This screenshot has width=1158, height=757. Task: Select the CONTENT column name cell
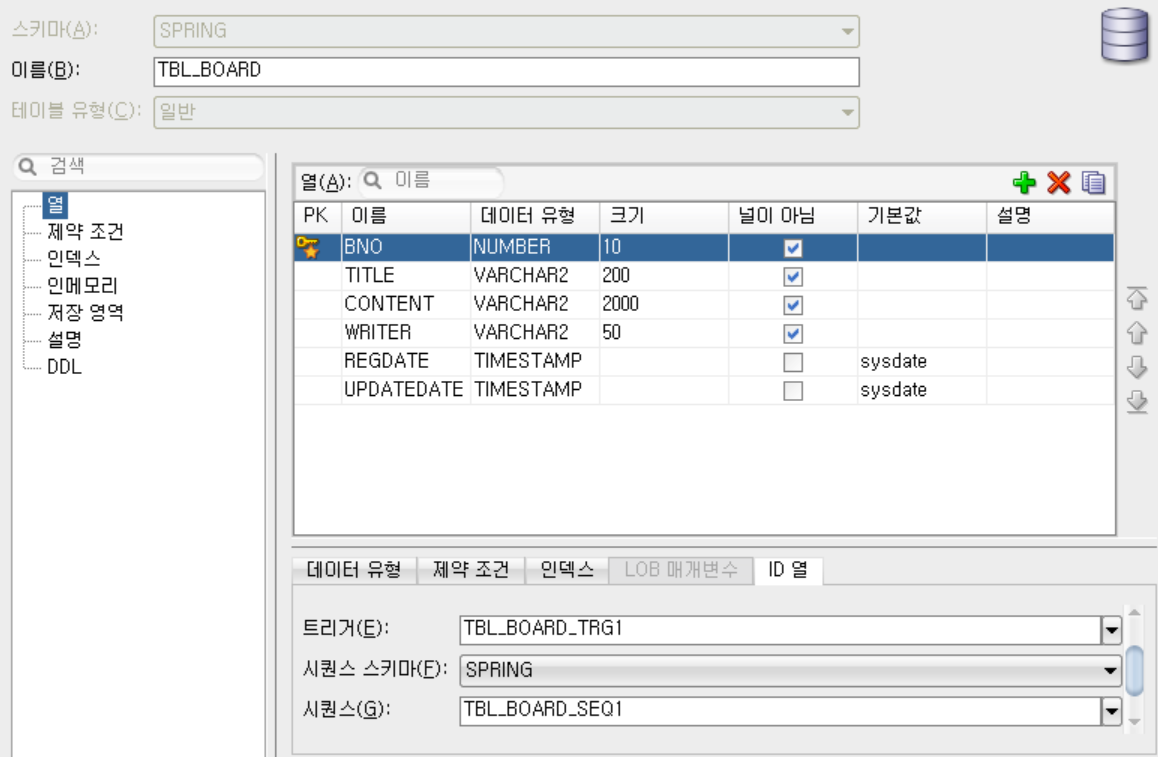tap(405, 304)
